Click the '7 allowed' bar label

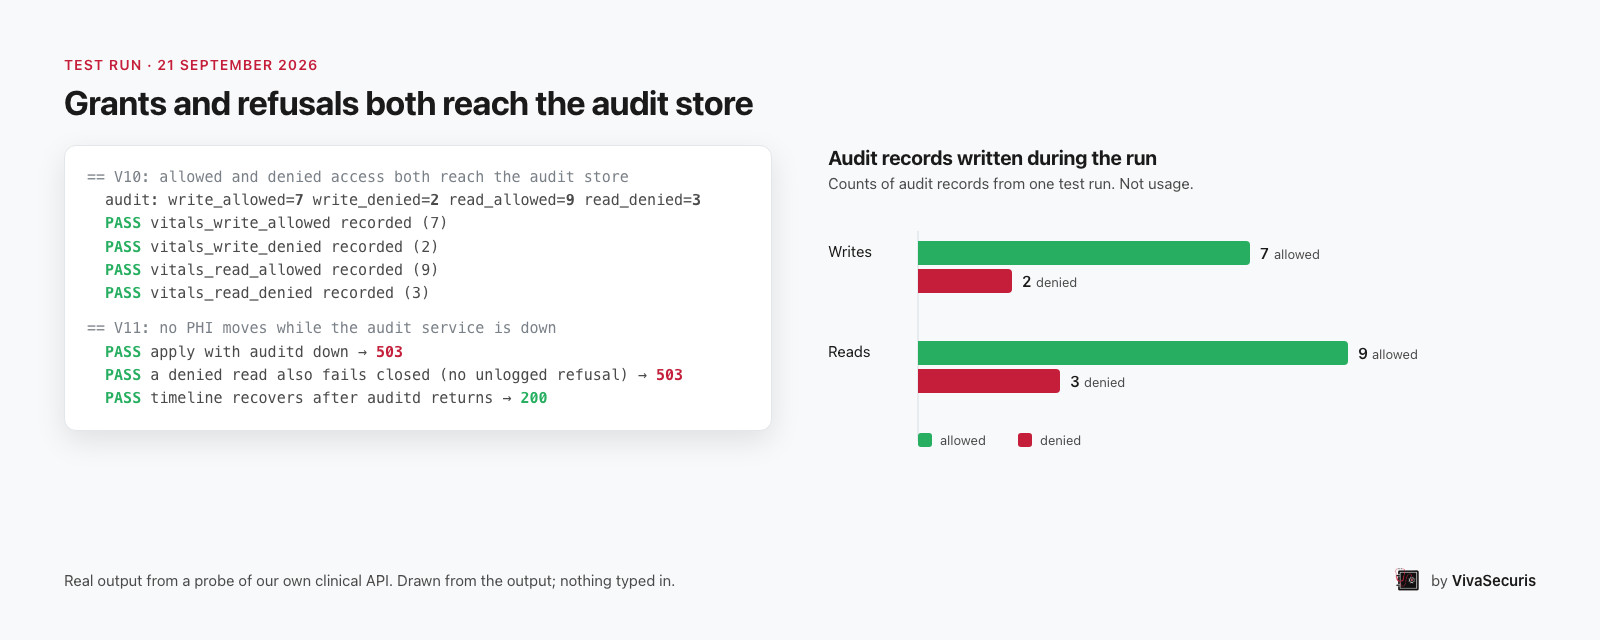pos(1290,254)
